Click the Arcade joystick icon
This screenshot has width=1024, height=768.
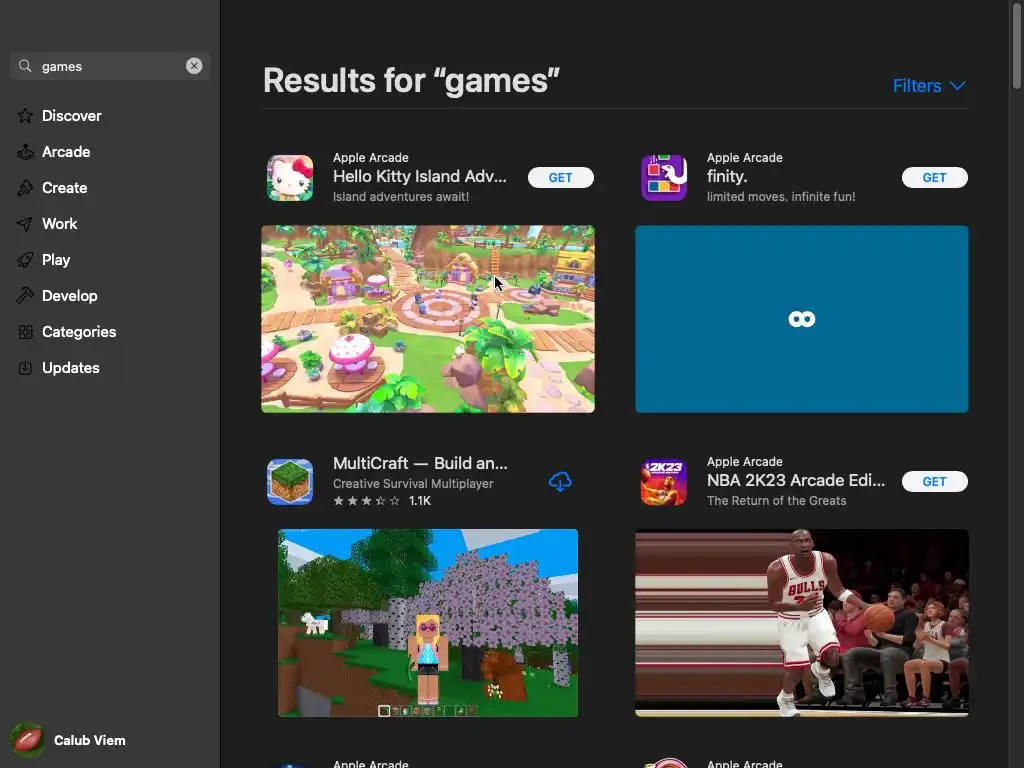[25, 152]
